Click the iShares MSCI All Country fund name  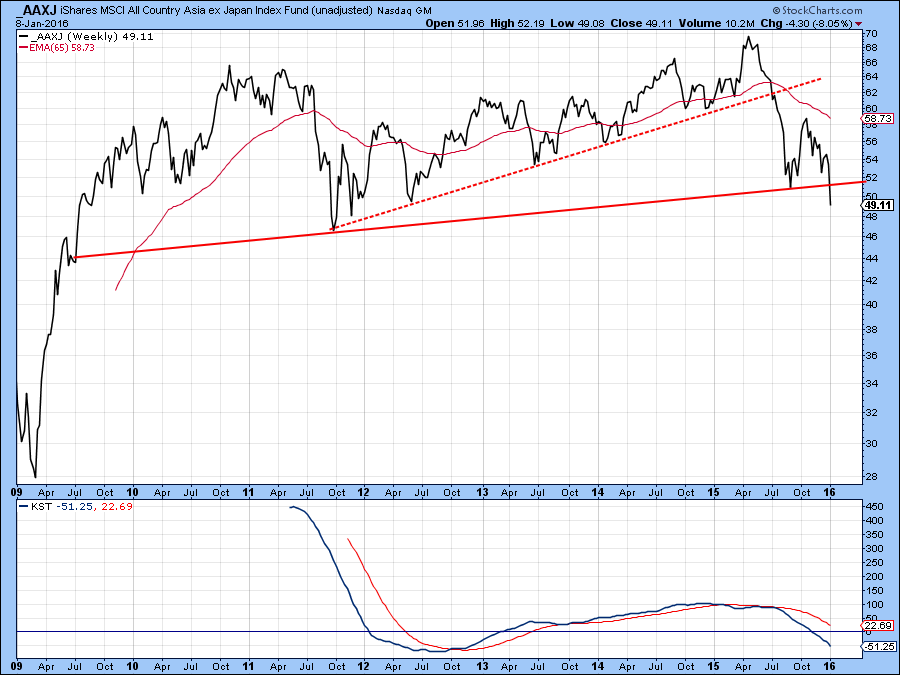point(216,10)
